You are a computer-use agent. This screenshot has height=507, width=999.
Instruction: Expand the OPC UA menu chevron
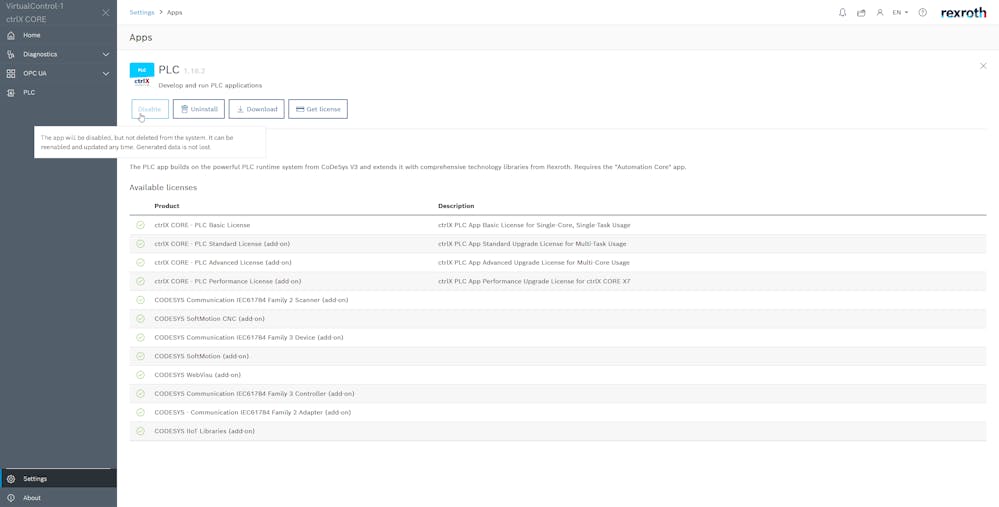coord(106,73)
